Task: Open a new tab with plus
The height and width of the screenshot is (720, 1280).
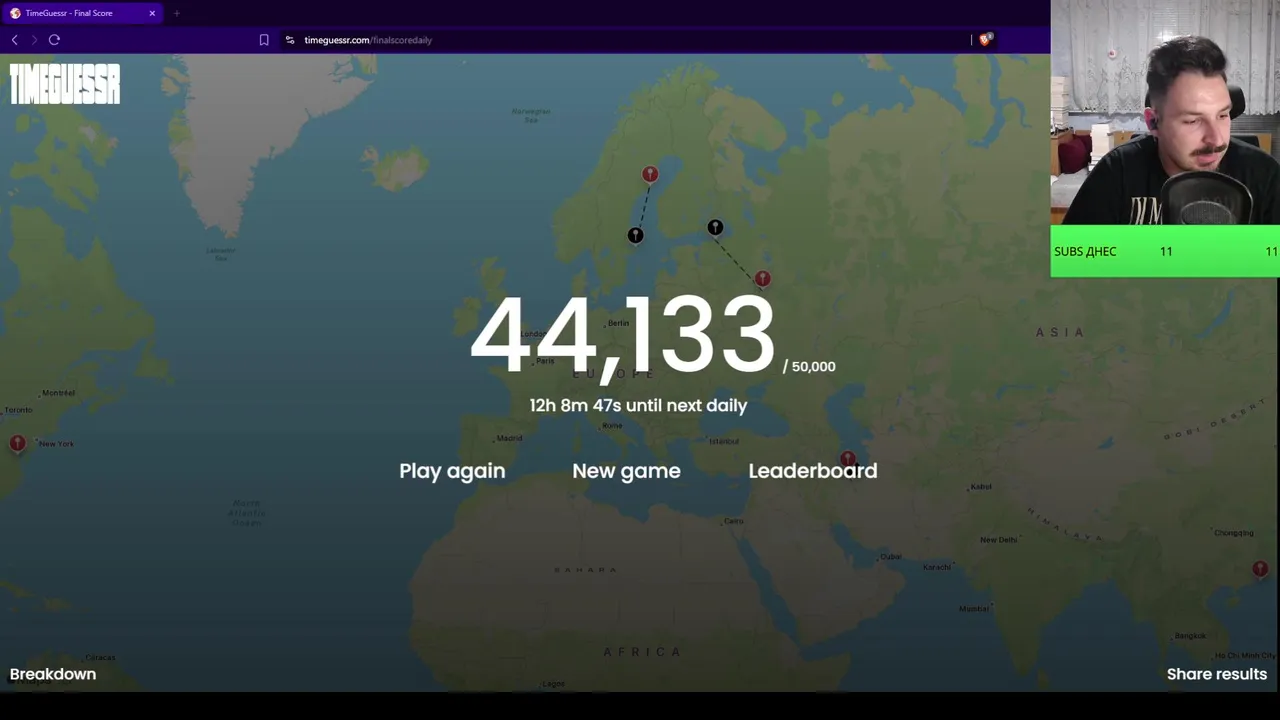Action: pos(176,13)
